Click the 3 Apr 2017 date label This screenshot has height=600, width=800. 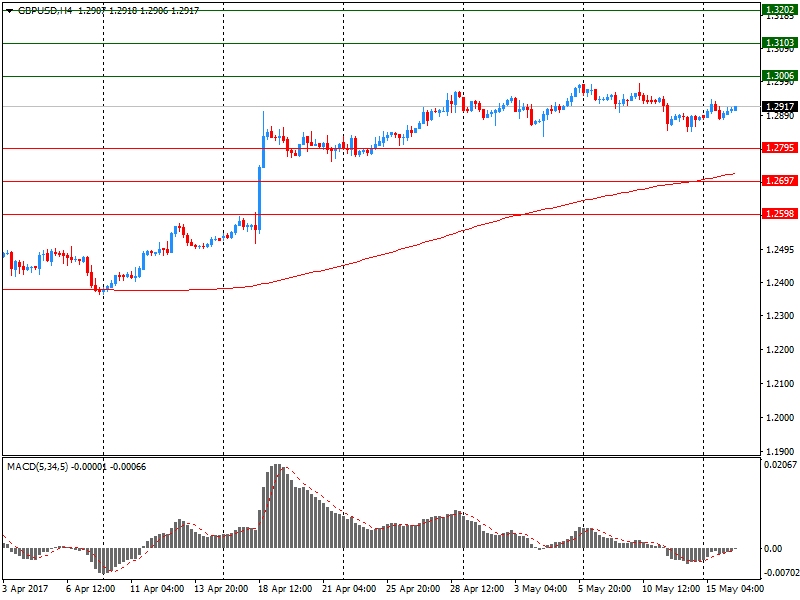tap(26, 589)
